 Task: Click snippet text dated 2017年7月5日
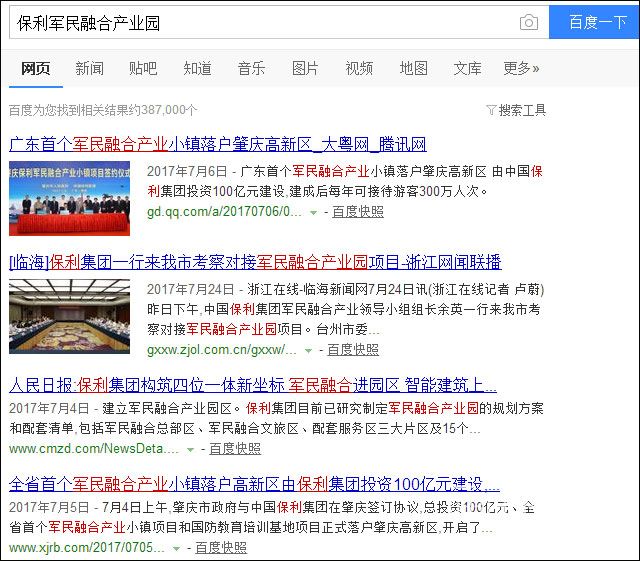coord(272,517)
